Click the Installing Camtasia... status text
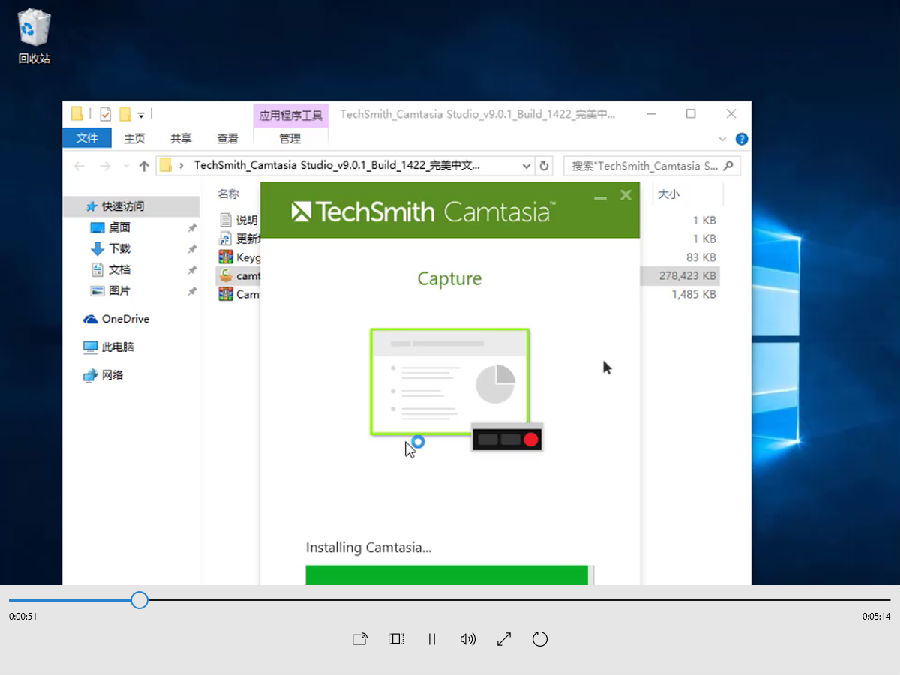Viewport: 900px width, 675px height. [x=368, y=548]
